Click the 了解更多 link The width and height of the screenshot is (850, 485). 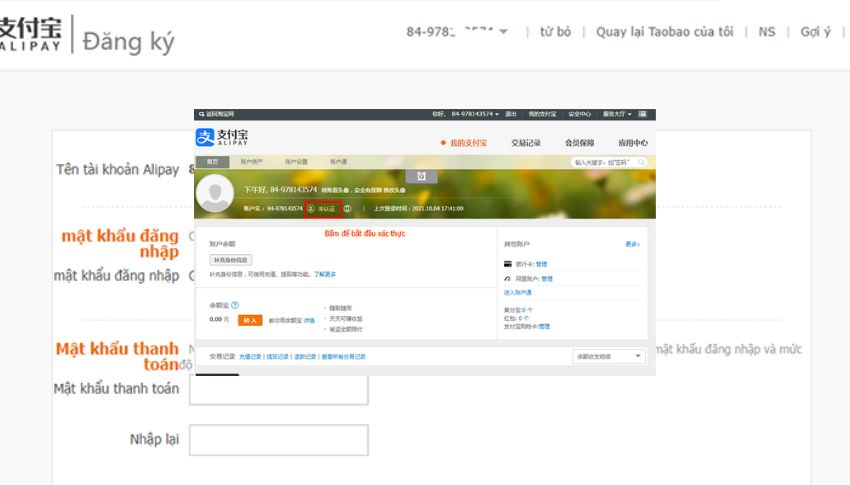[x=325, y=274]
